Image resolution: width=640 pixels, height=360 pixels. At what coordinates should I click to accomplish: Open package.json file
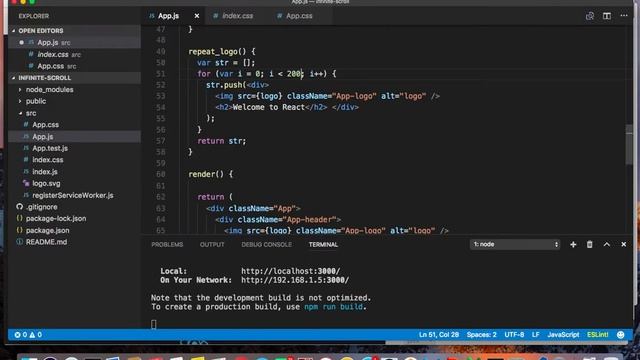[74, 231]
